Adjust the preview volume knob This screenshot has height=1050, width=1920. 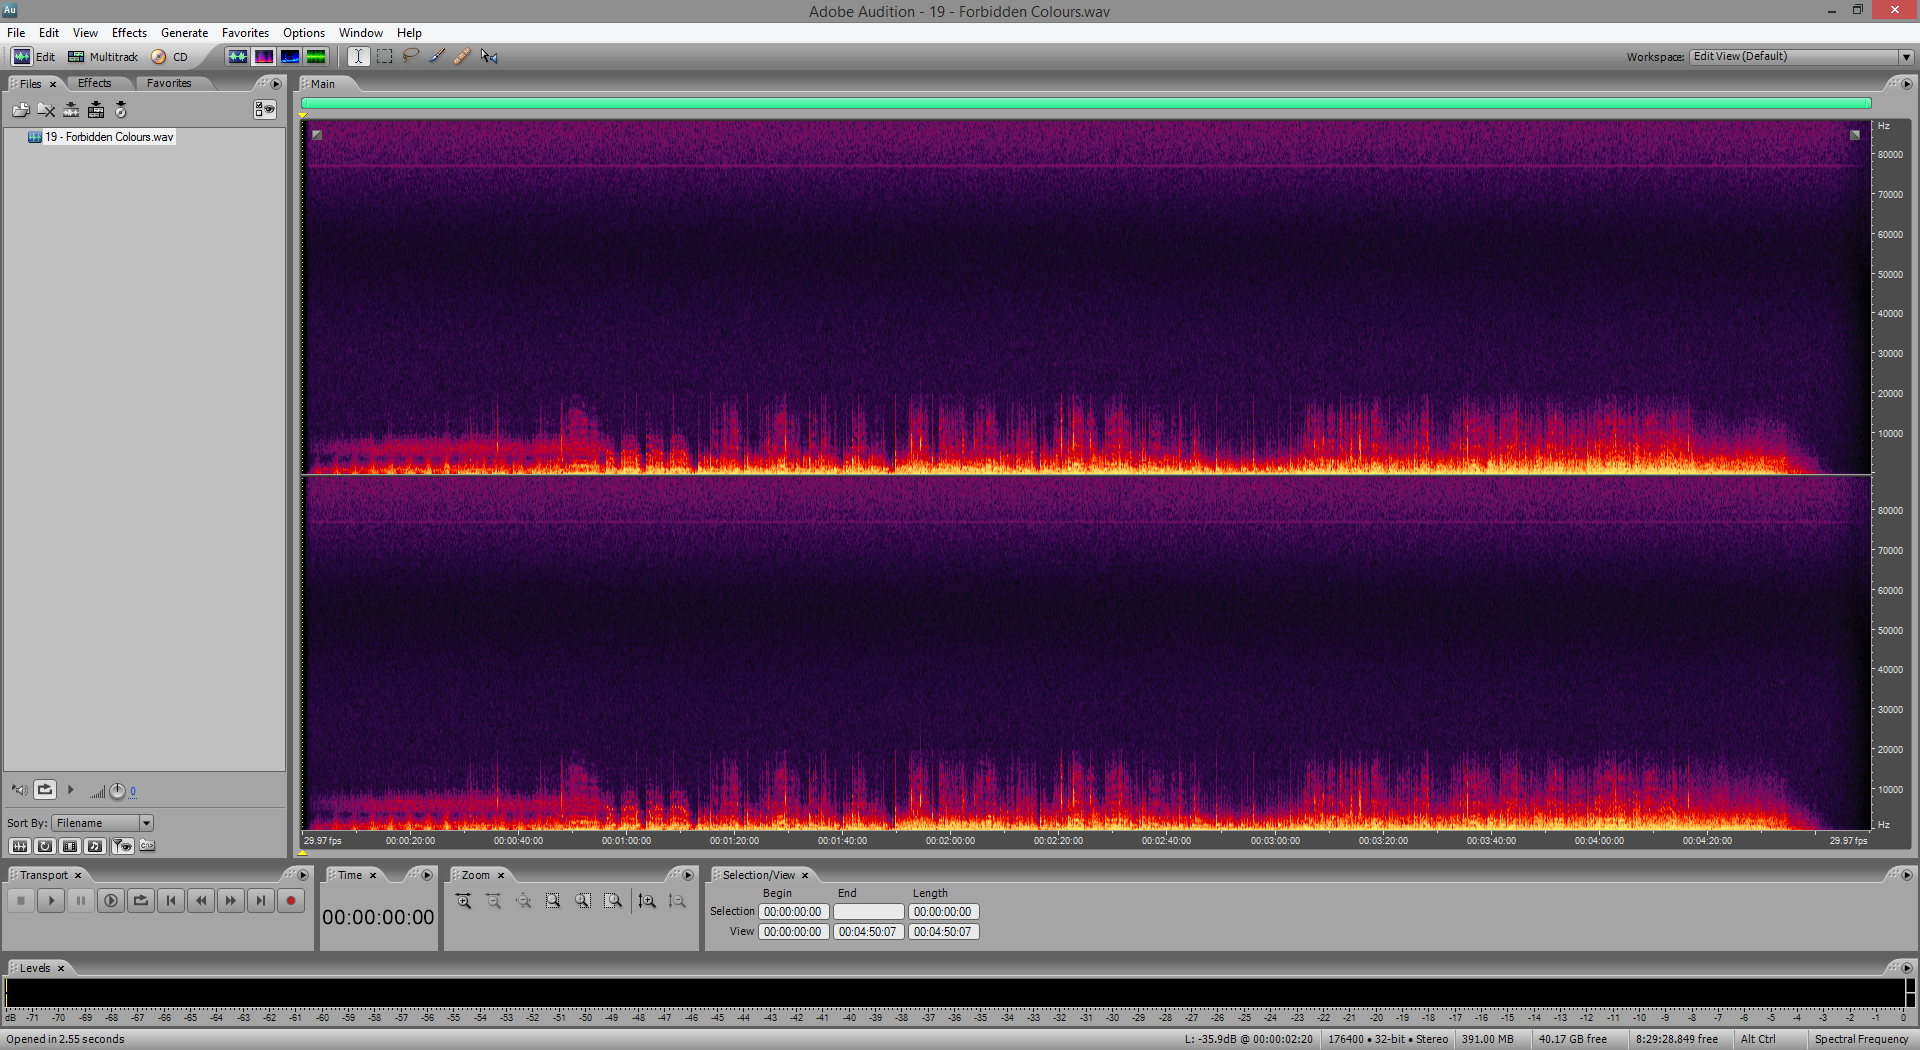[x=117, y=791]
